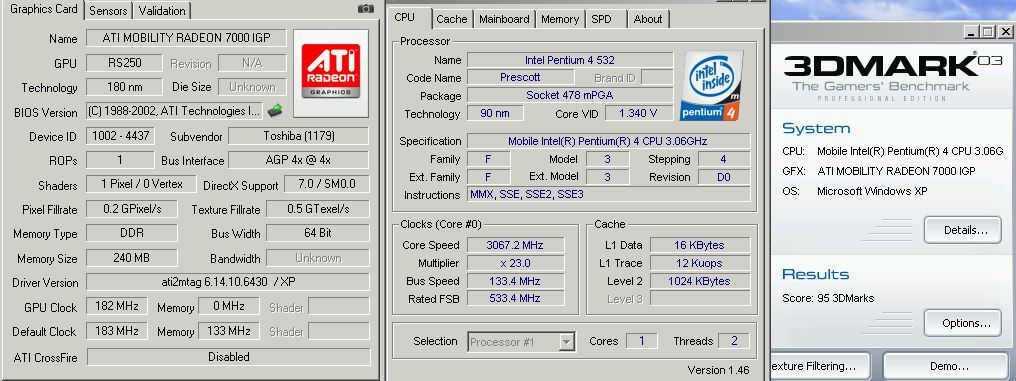This screenshot has width=1016, height=381.
Task: Click the Demo... button in 3DMark
Action: [x=949, y=366]
